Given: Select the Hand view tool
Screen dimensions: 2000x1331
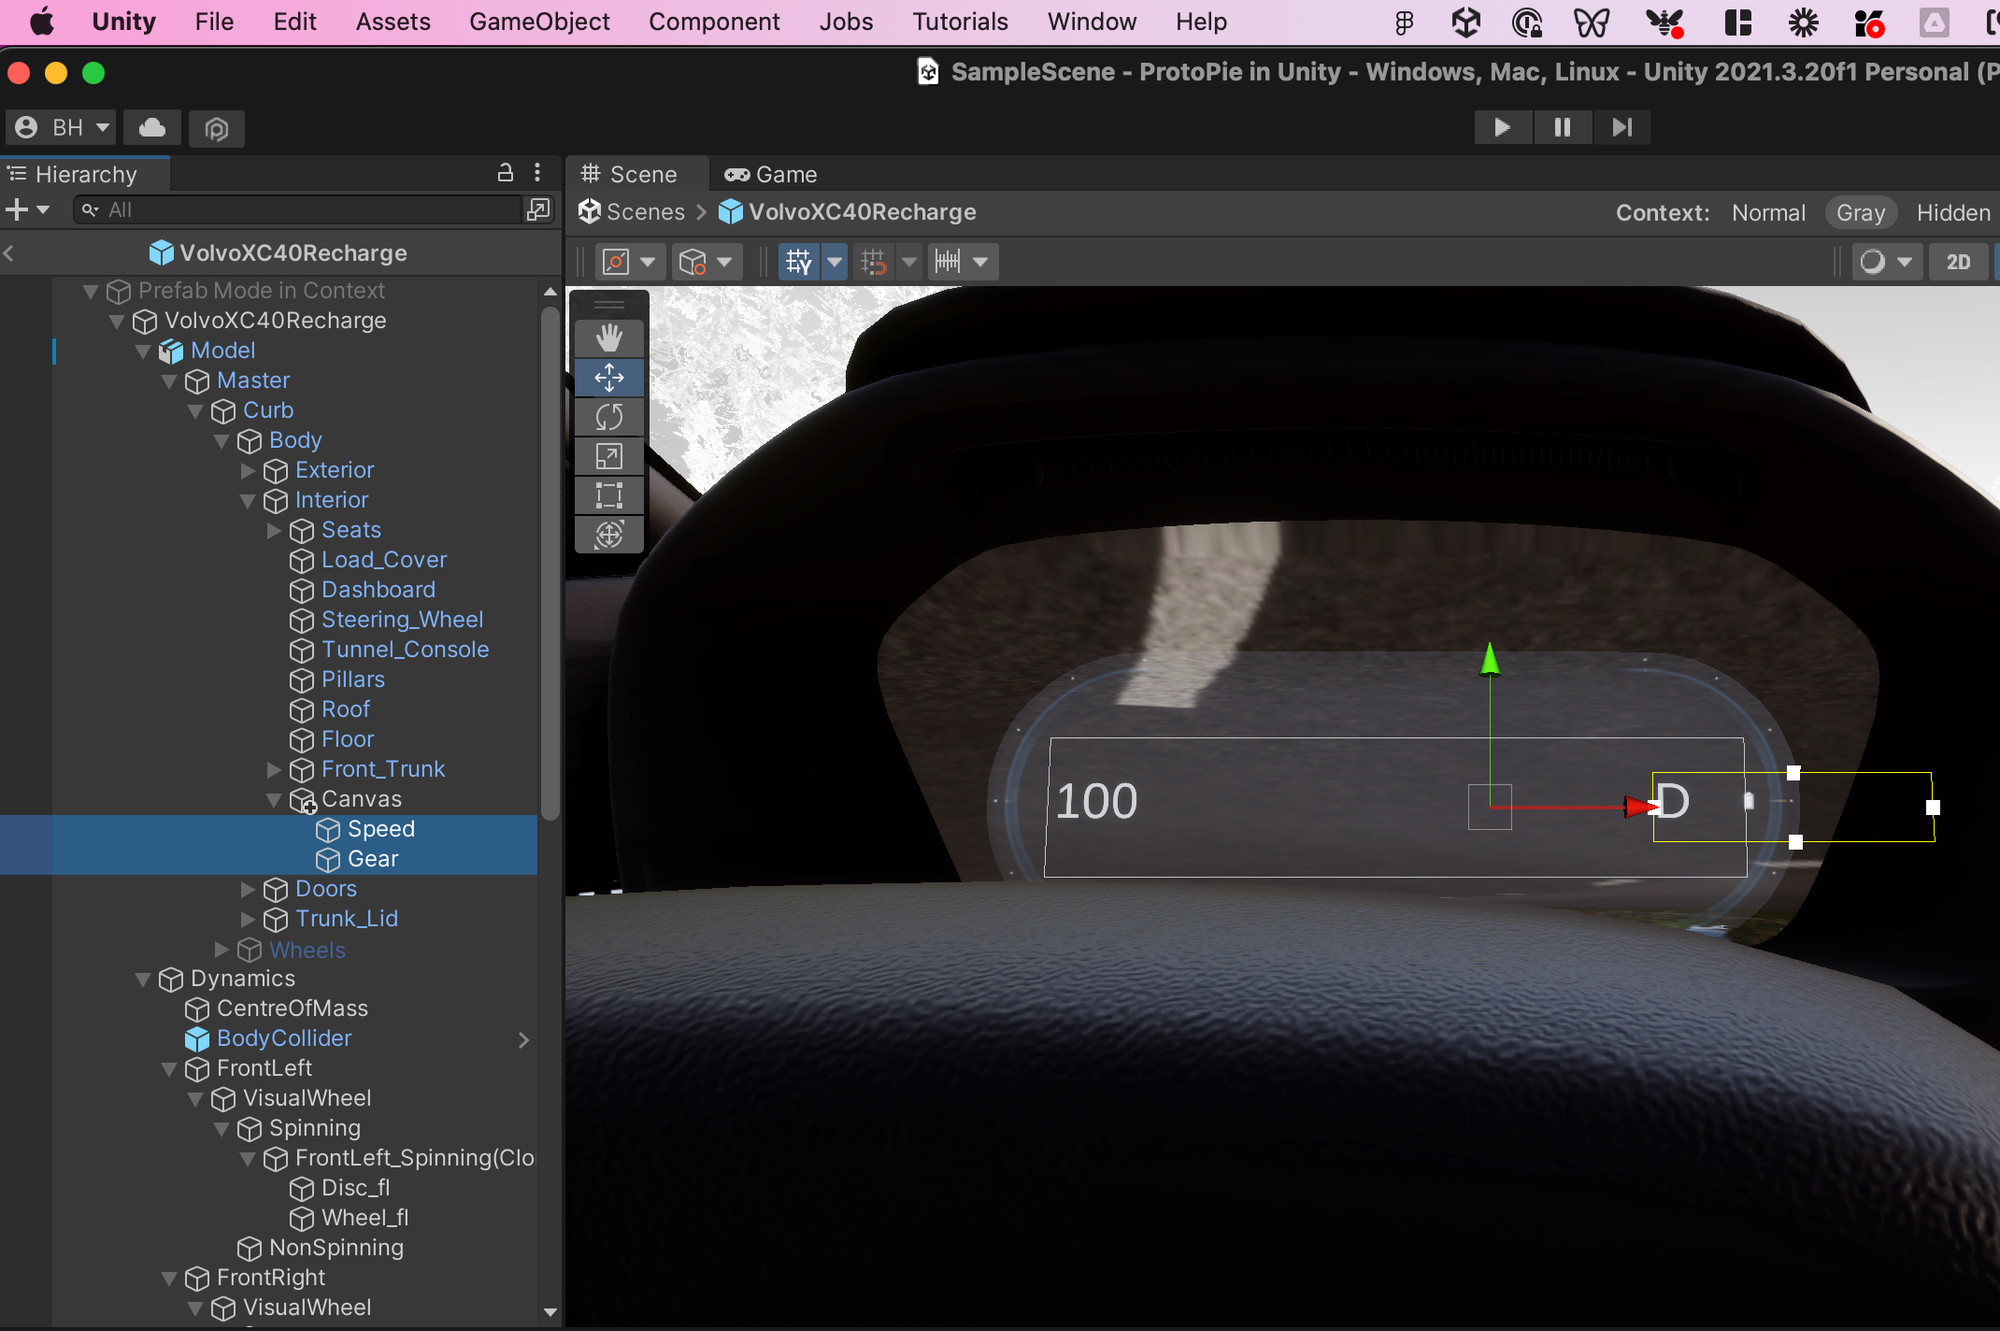Looking at the screenshot, I should 609,337.
